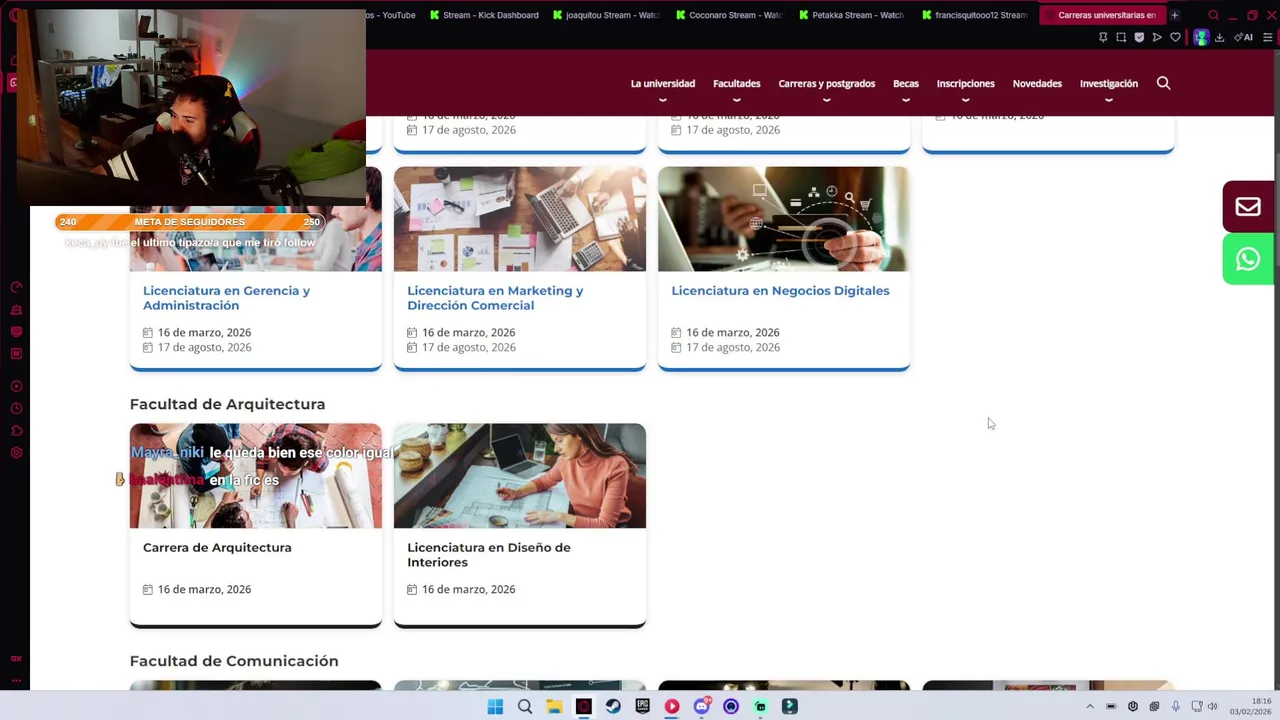This screenshot has height=720, width=1280.
Task: Switch to the joaquitou Stream tab
Action: (x=607, y=15)
